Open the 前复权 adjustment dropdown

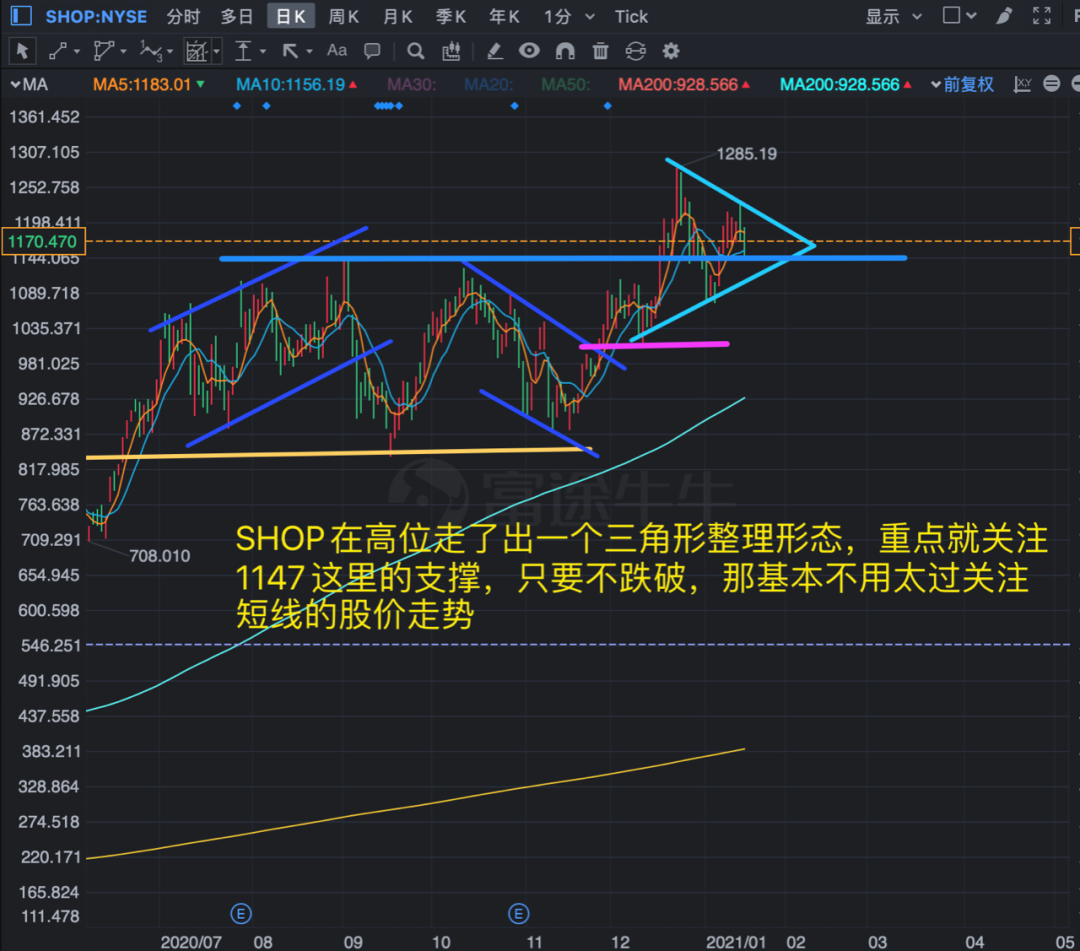point(962,85)
